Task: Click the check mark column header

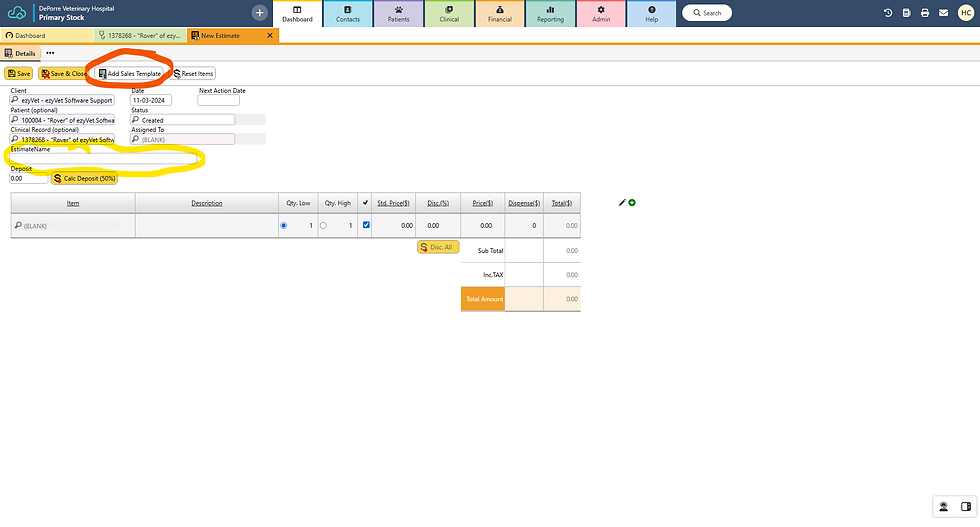Action: (x=366, y=203)
